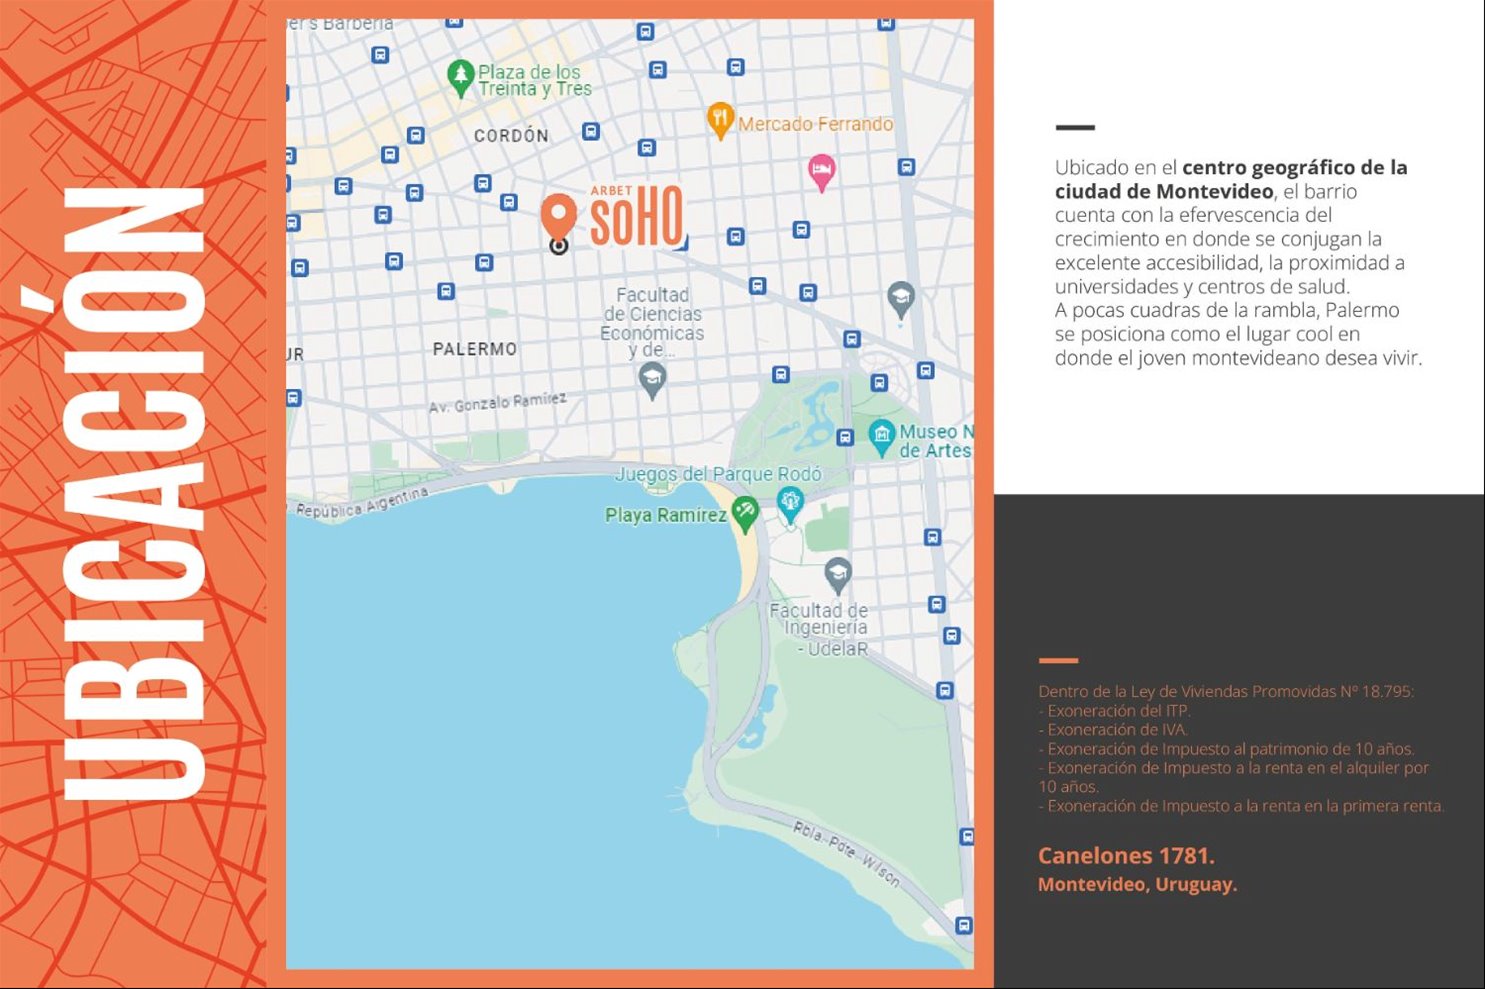Select the green Plaza de los Treinta y Tres pin
Viewport: 1485px width, 989px height.
point(460,77)
